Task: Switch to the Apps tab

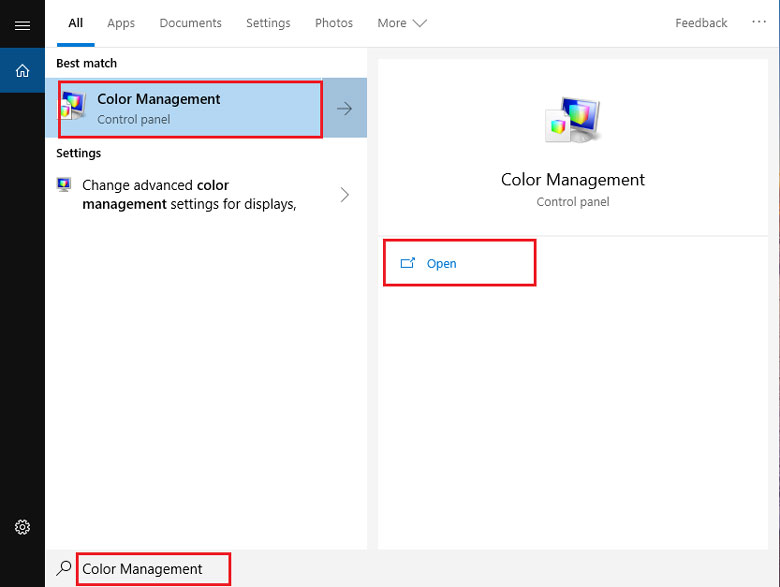Action: (x=121, y=23)
